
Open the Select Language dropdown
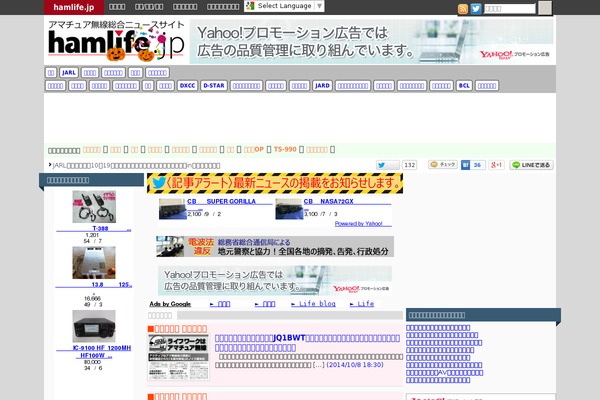point(284,6)
